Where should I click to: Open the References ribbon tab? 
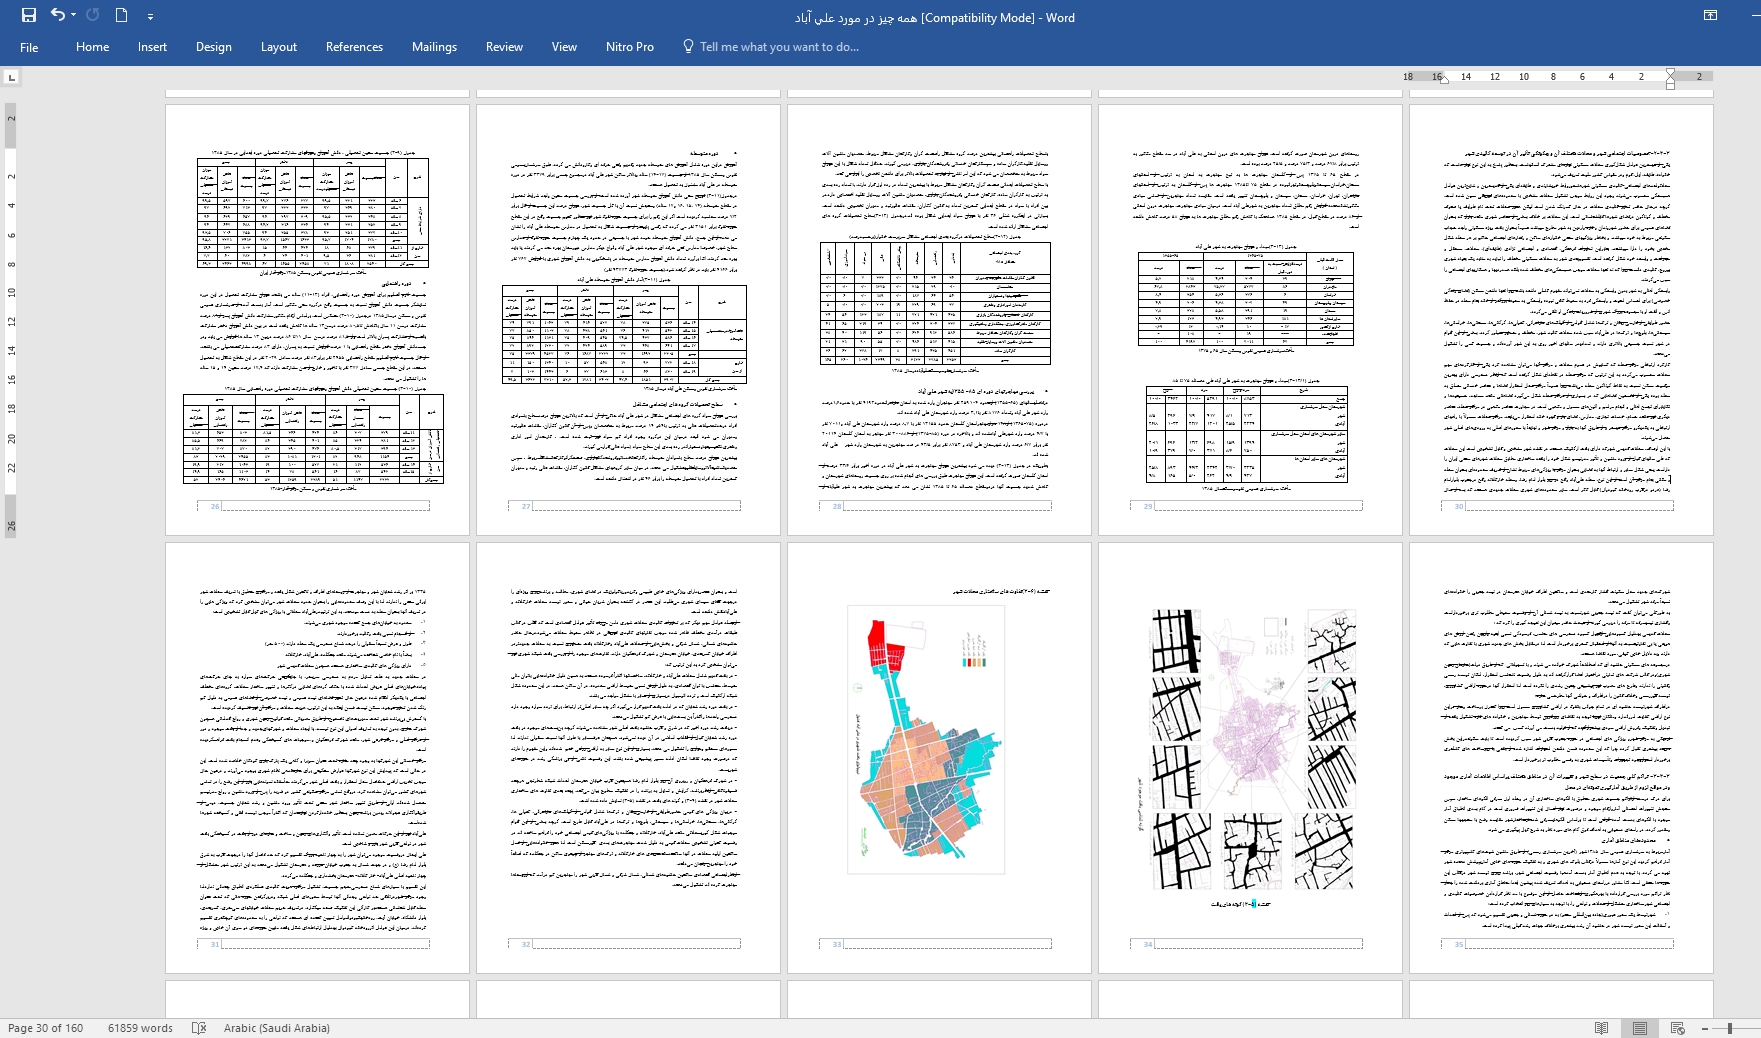[354, 47]
